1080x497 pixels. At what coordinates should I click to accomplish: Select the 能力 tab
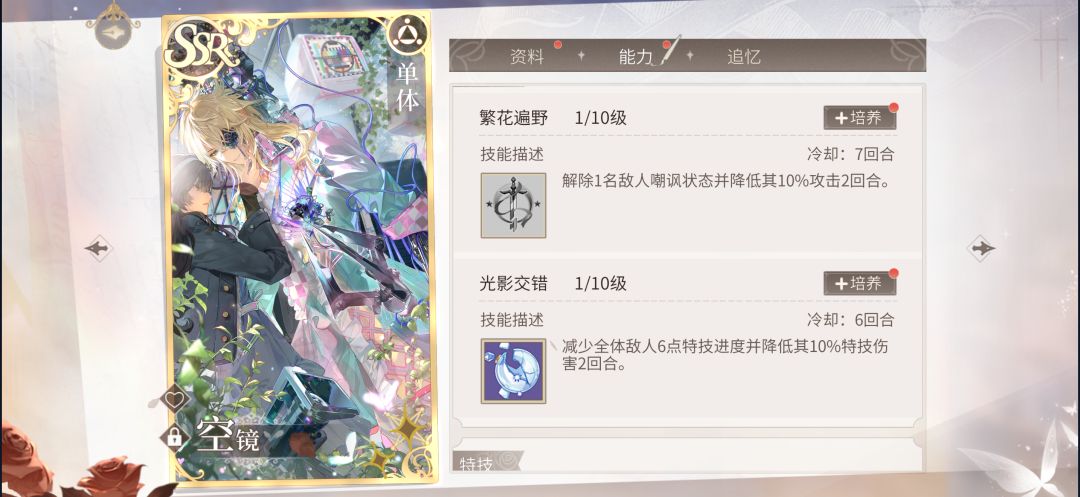tap(636, 57)
